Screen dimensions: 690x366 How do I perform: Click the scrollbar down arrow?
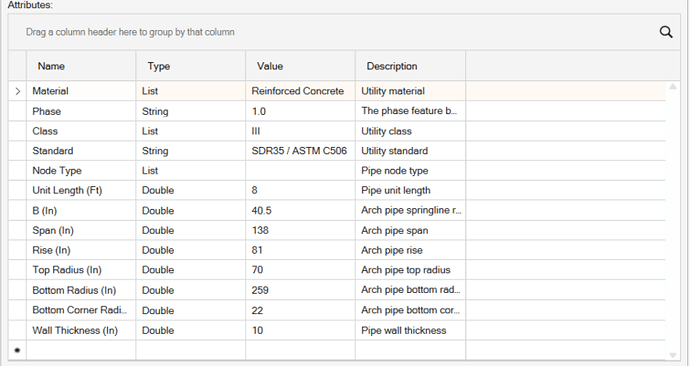(673, 355)
